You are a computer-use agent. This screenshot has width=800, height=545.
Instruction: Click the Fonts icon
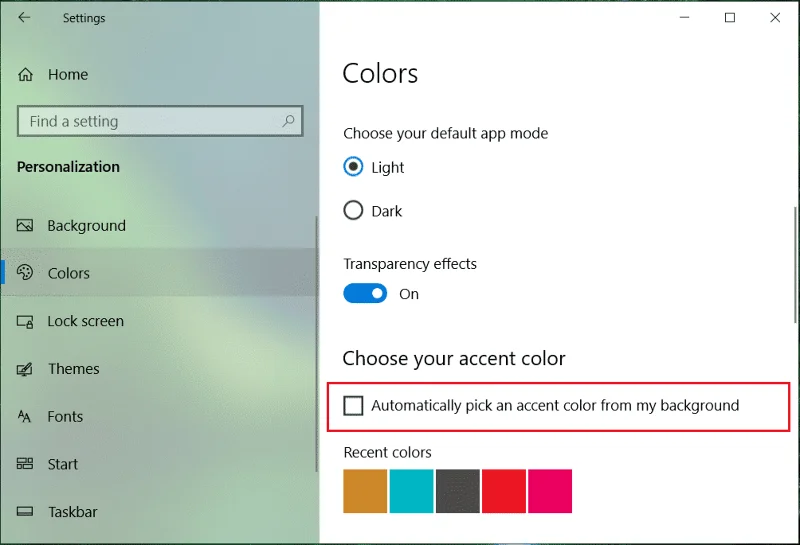pyautogui.click(x=24, y=416)
